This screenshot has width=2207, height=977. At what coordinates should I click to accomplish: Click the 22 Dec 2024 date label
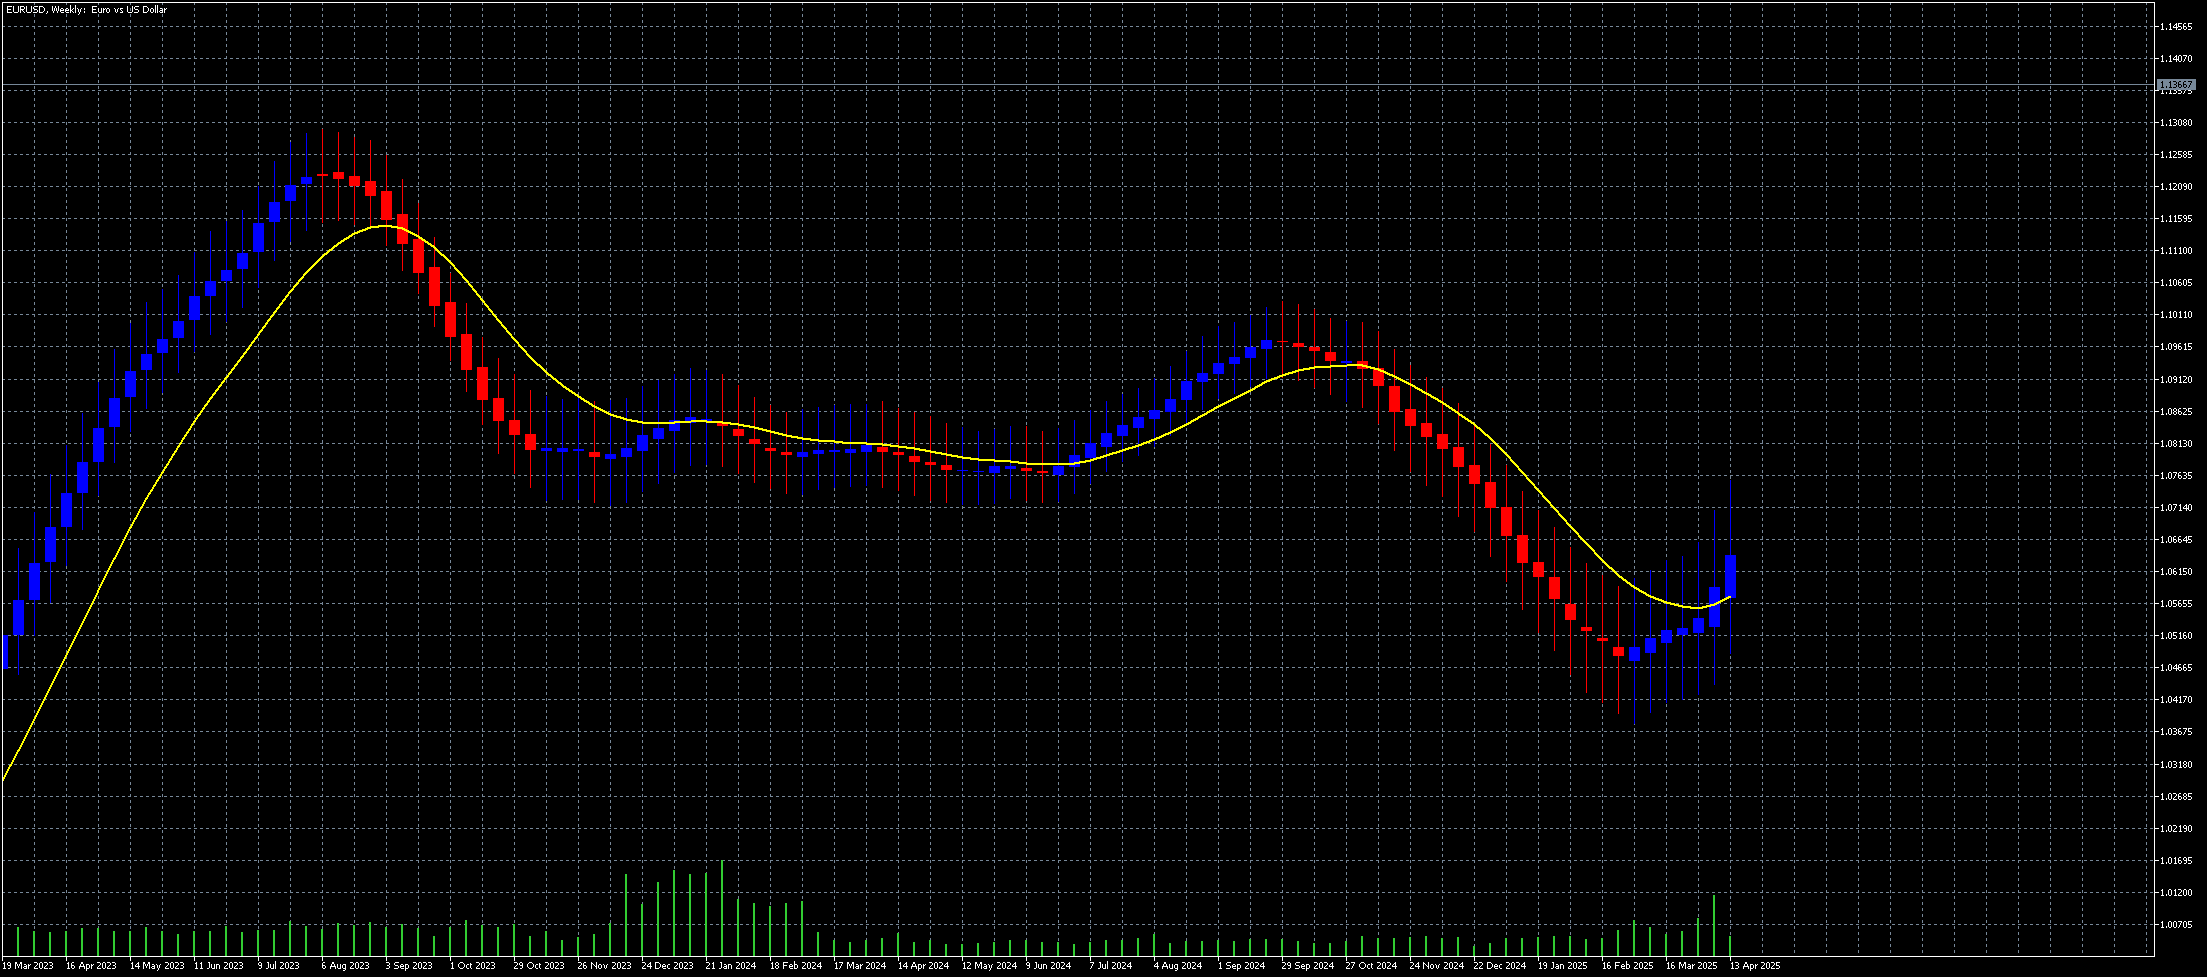coord(1500,967)
